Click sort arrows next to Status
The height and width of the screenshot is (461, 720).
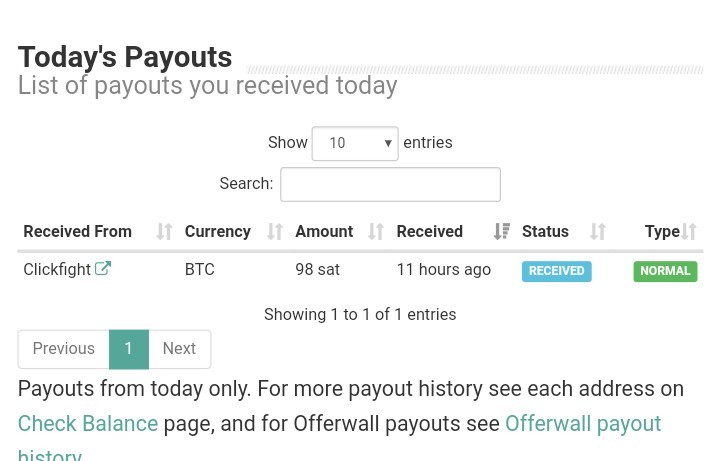tap(598, 231)
